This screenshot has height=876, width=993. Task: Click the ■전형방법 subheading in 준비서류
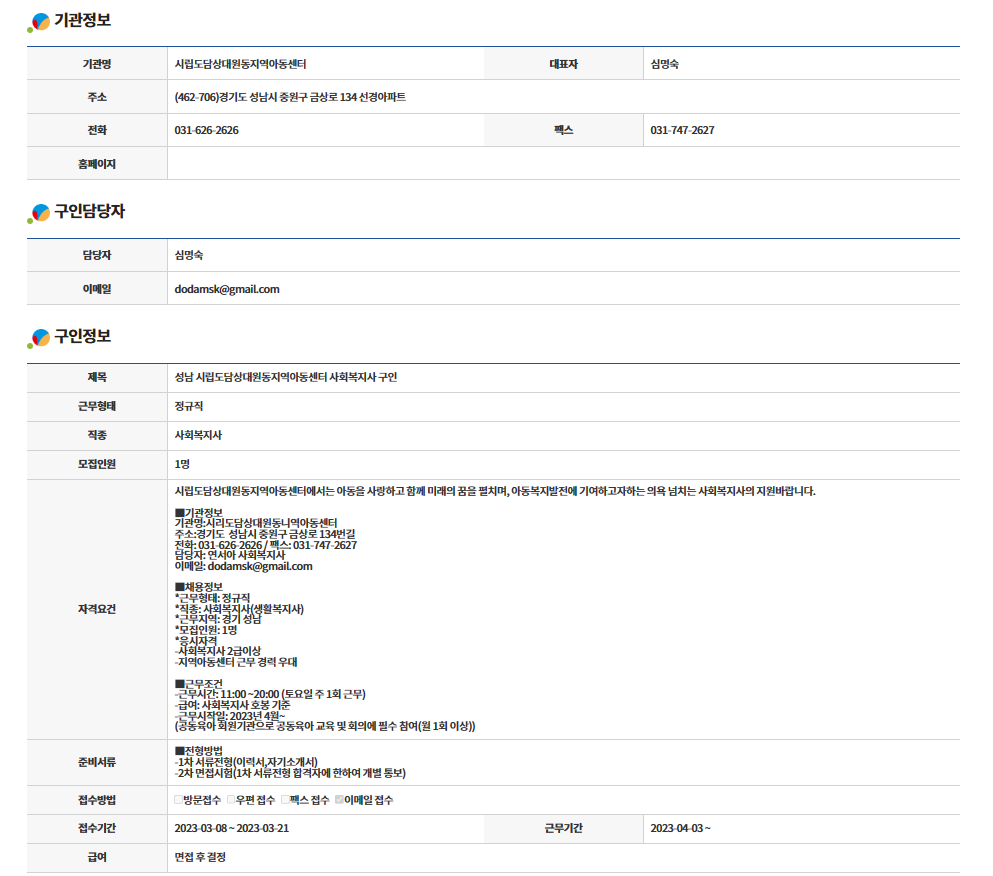pos(199,751)
